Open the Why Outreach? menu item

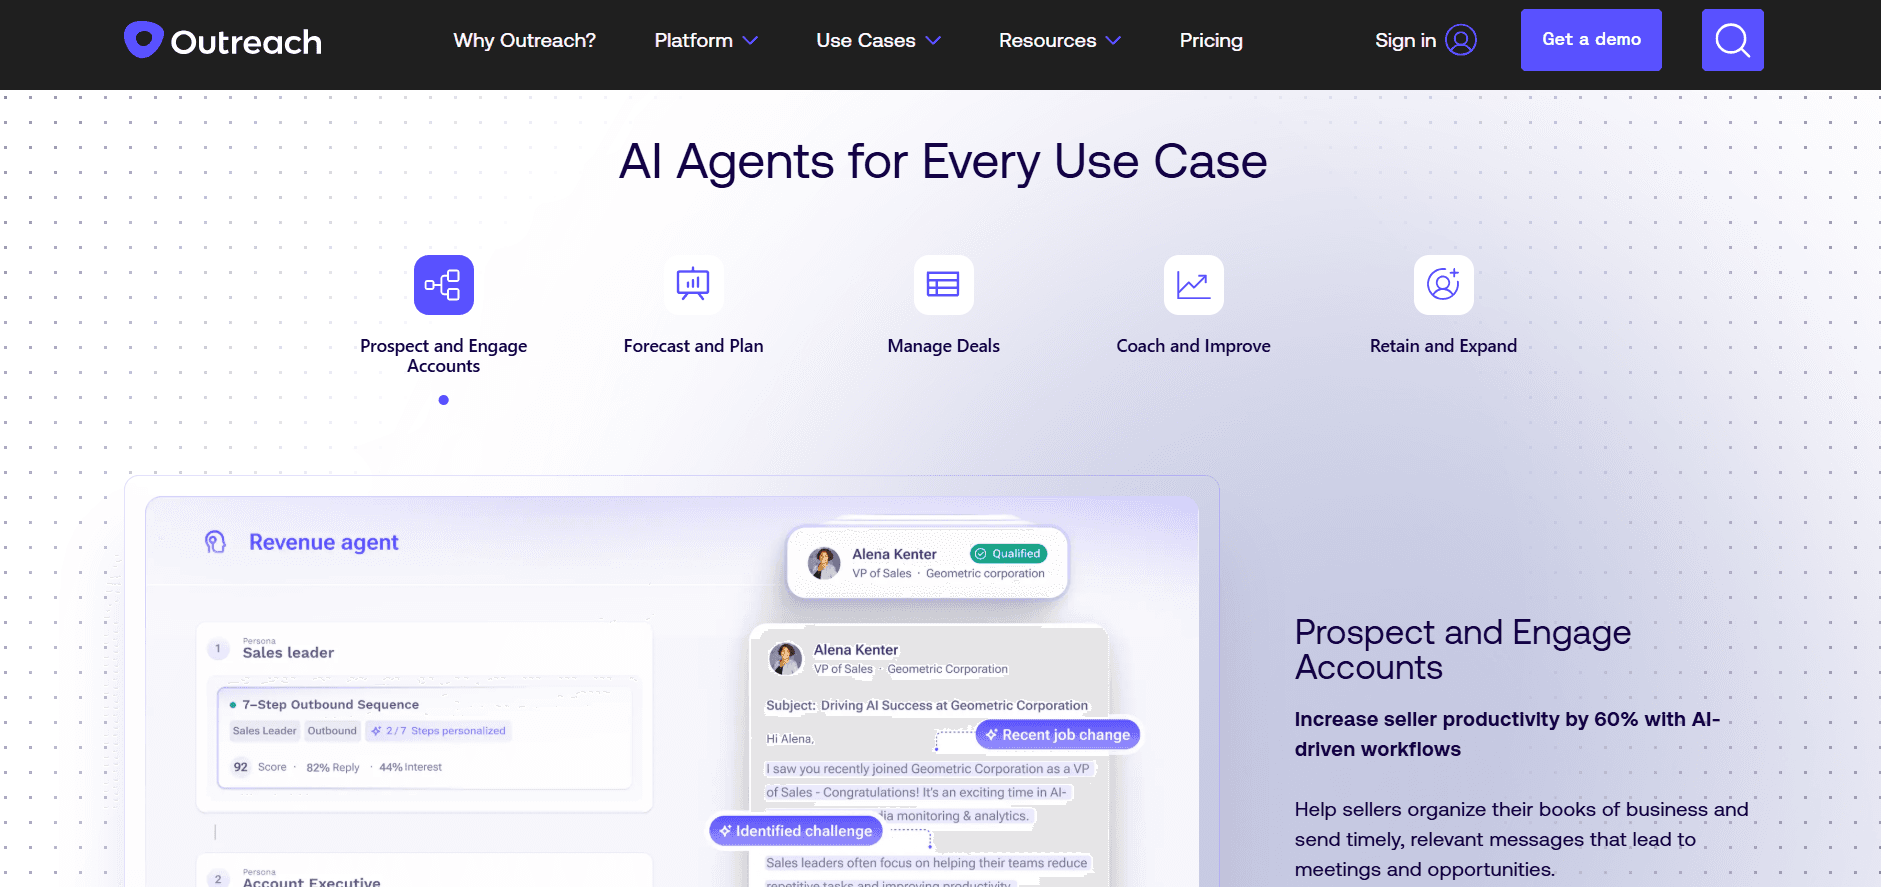point(524,40)
